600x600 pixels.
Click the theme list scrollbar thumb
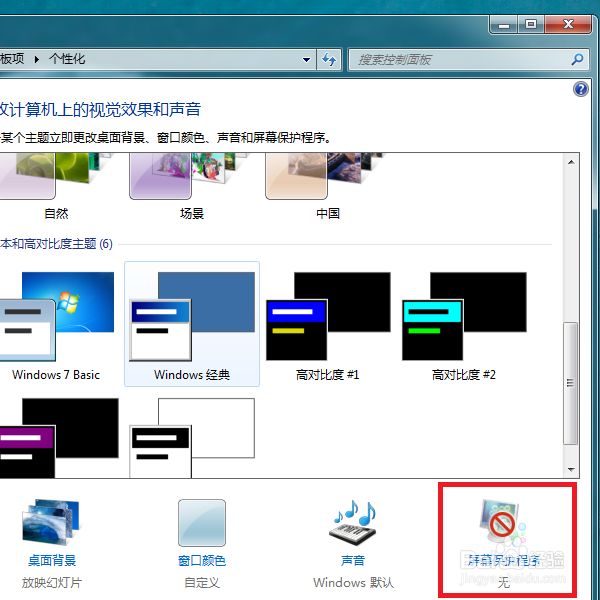pos(571,383)
